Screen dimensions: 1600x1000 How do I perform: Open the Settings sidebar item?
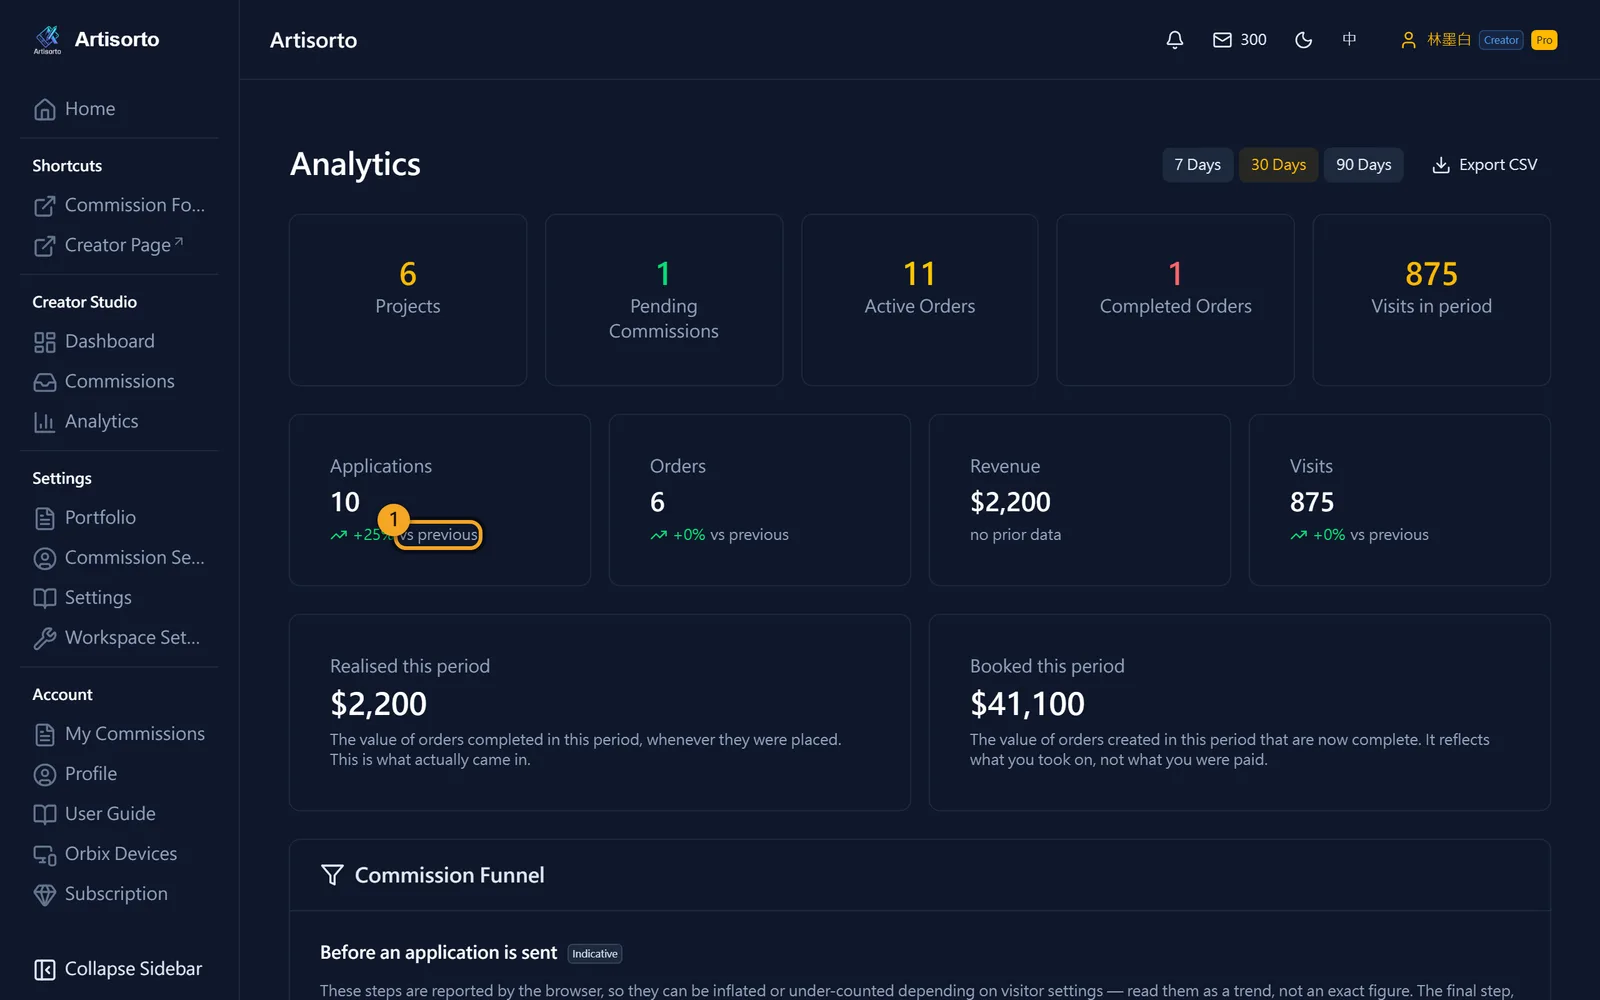(x=119, y=597)
